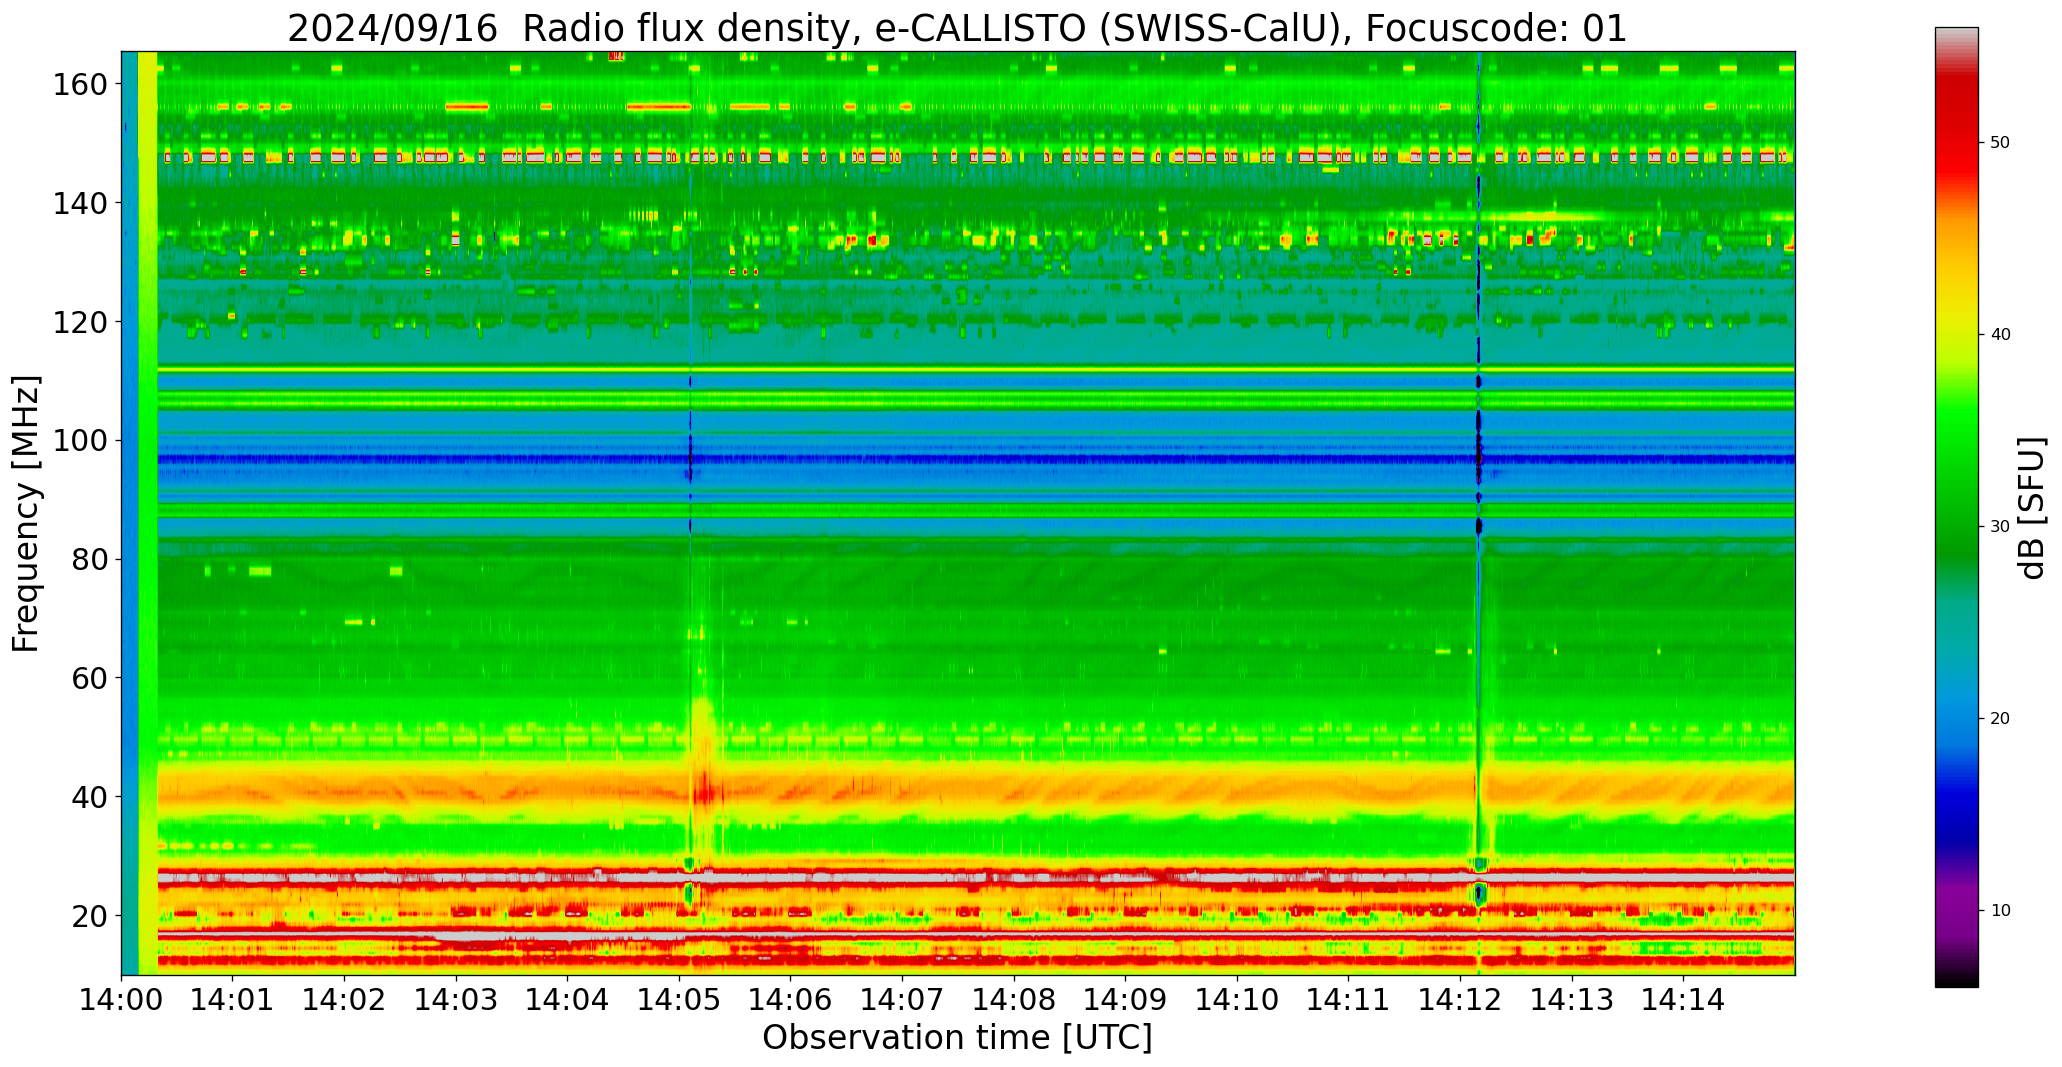2062x1067 pixels.
Task: Click the 14:00 time tick label
Action: point(122,998)
